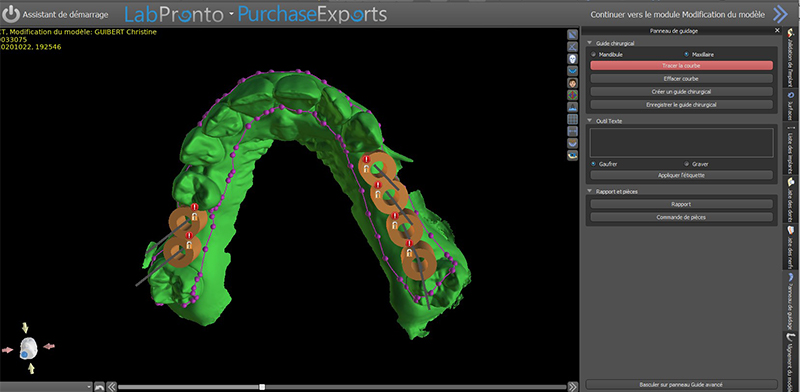The image size is (800, 392).
Task: Collapse the Guide chirurgical section
Action: pyautogui.click(x=590, y=44)
